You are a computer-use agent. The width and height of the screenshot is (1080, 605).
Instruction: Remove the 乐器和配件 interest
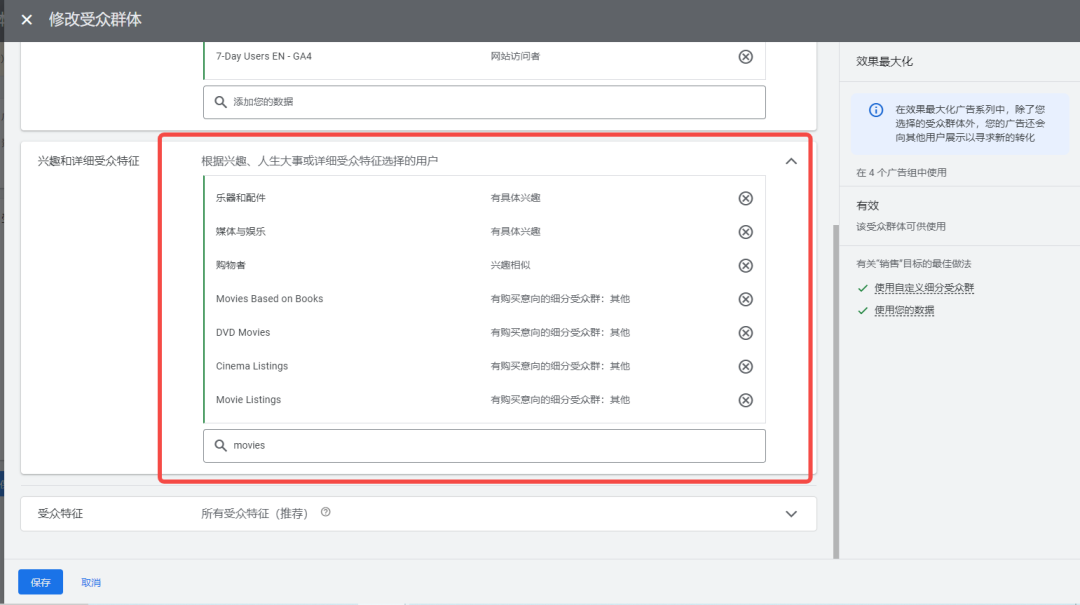coord(745,198)
